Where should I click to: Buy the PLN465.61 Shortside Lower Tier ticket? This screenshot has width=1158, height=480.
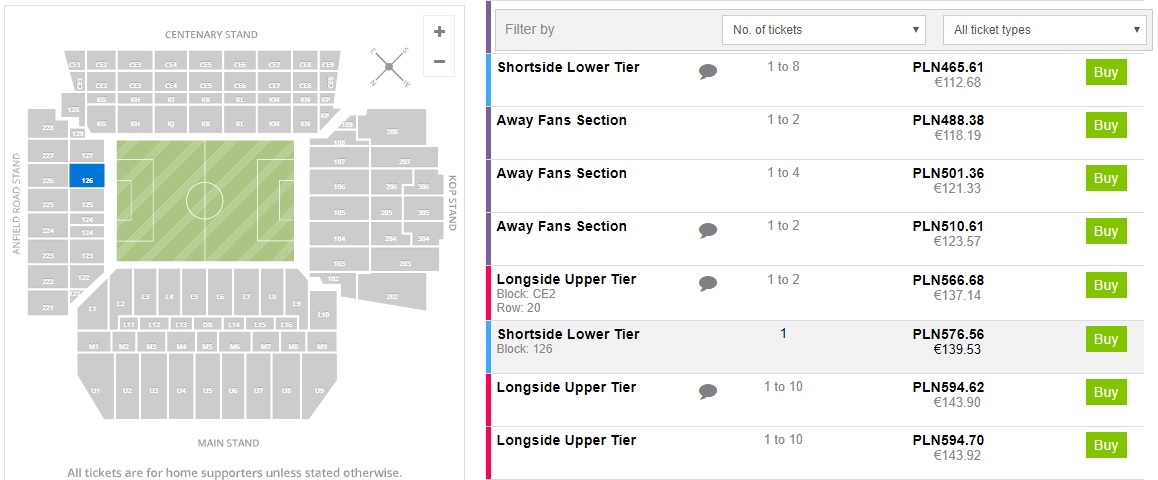pyautogui.click(x=1105, y=72)
